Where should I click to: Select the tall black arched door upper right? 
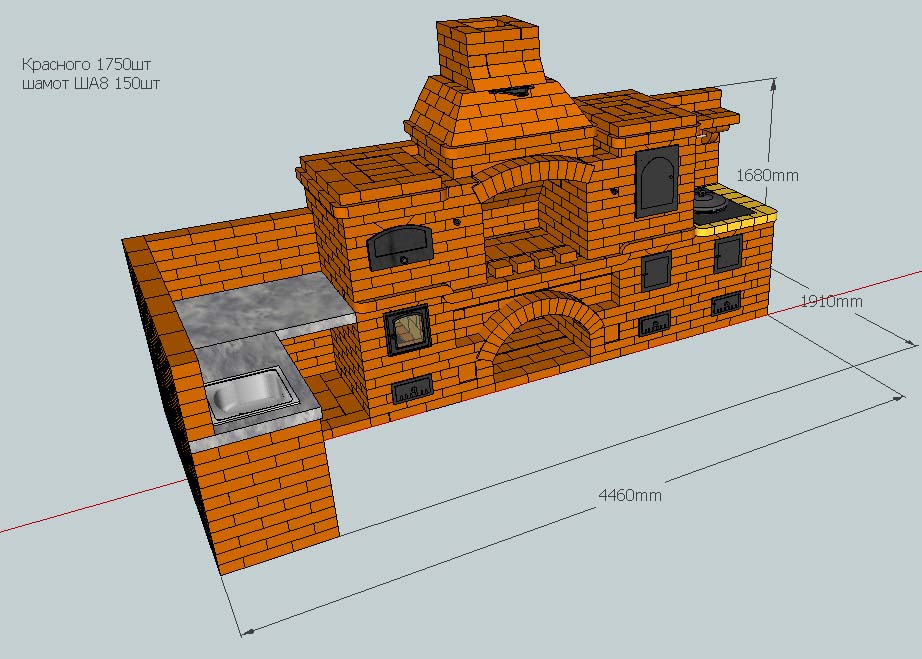(656, 179)
